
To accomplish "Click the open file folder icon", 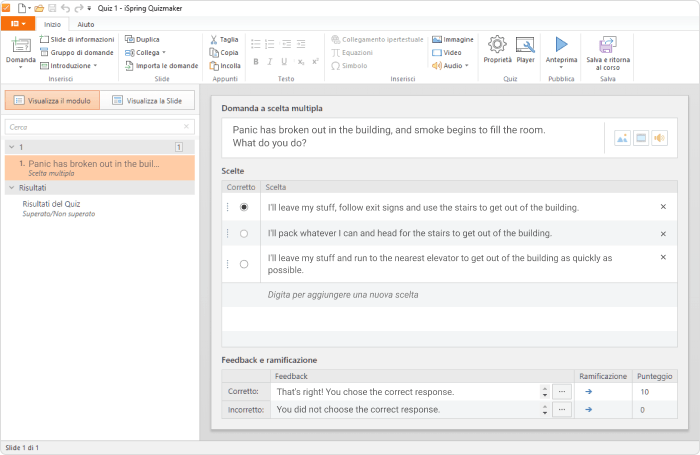I will (x=39, y=8).
